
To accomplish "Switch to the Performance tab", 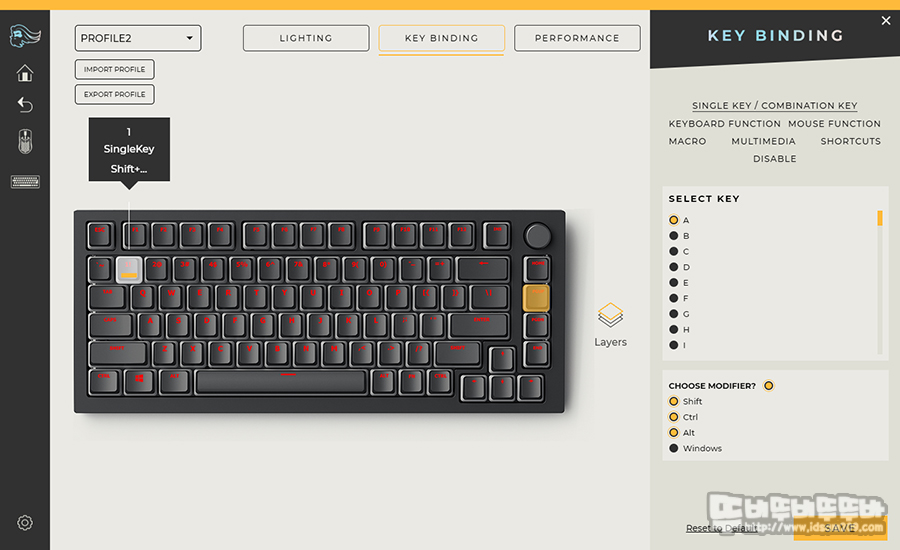I will click(x=577, y=38).
